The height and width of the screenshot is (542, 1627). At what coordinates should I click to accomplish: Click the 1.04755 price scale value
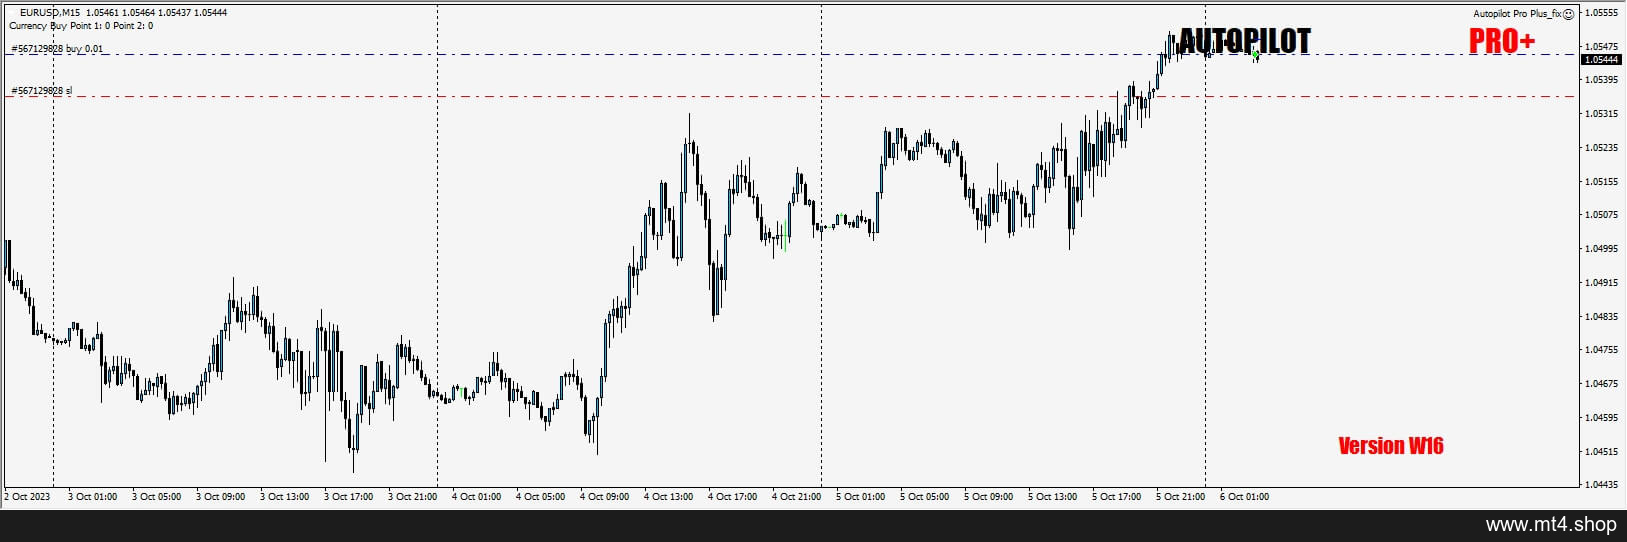pyautogui.click(x=1602, y=350)
